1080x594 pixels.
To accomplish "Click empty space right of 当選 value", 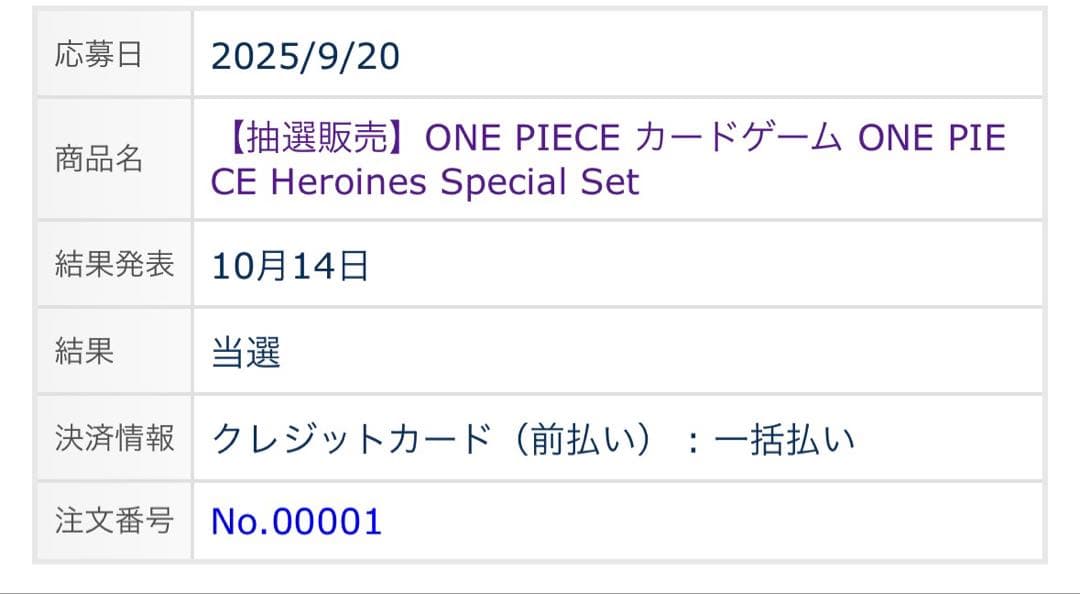I will click(650, 352).
